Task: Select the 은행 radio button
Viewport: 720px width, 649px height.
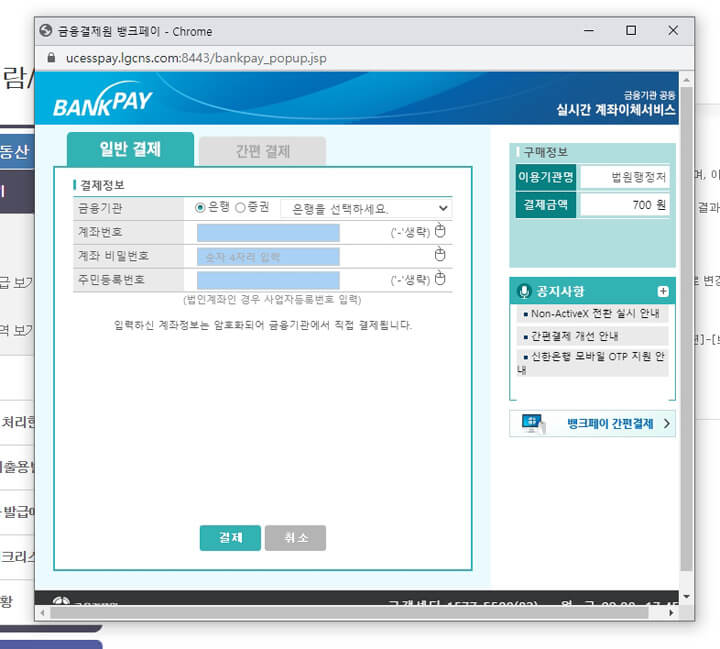Action: (x=200, y=208)
